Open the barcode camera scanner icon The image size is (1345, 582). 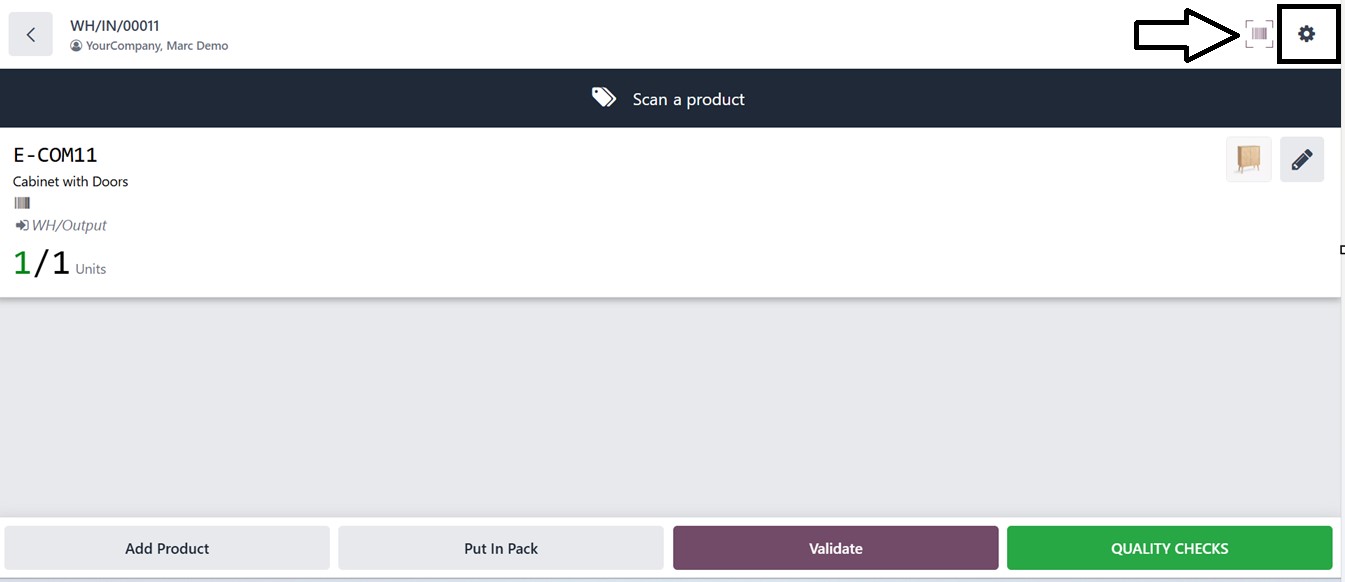coord(1259,34)
